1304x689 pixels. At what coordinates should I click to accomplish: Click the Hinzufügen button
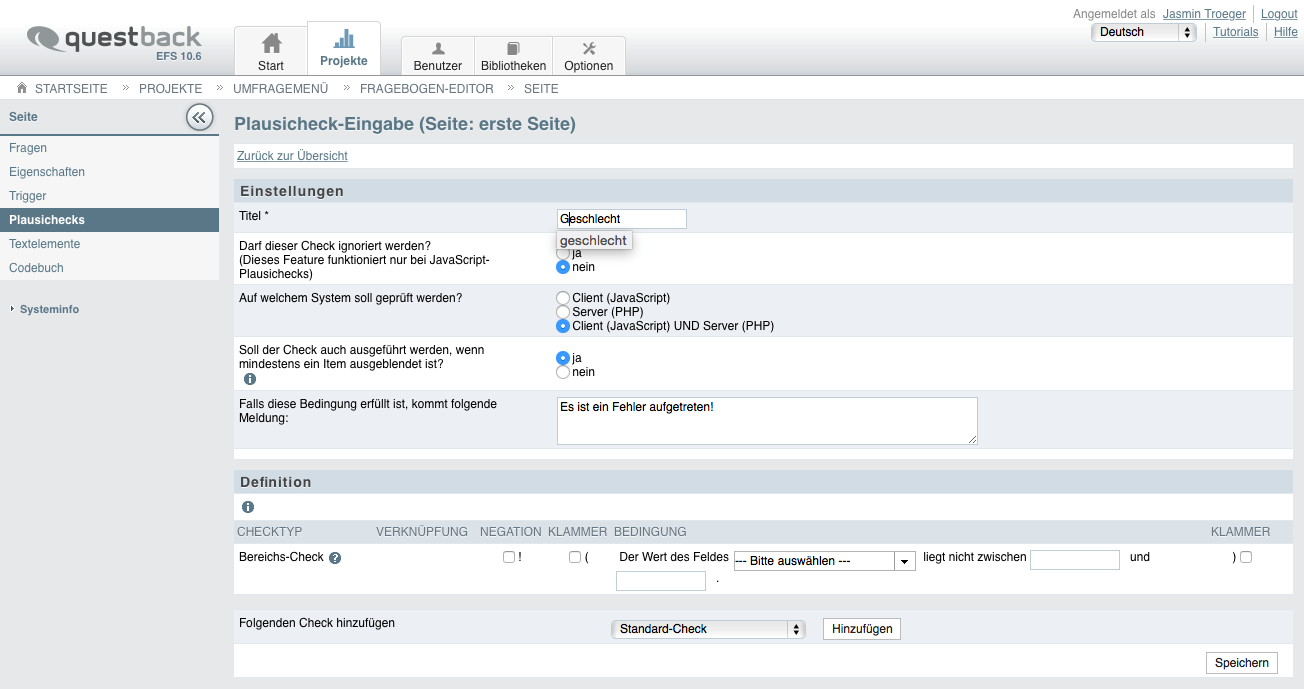[x=862, y=629]
